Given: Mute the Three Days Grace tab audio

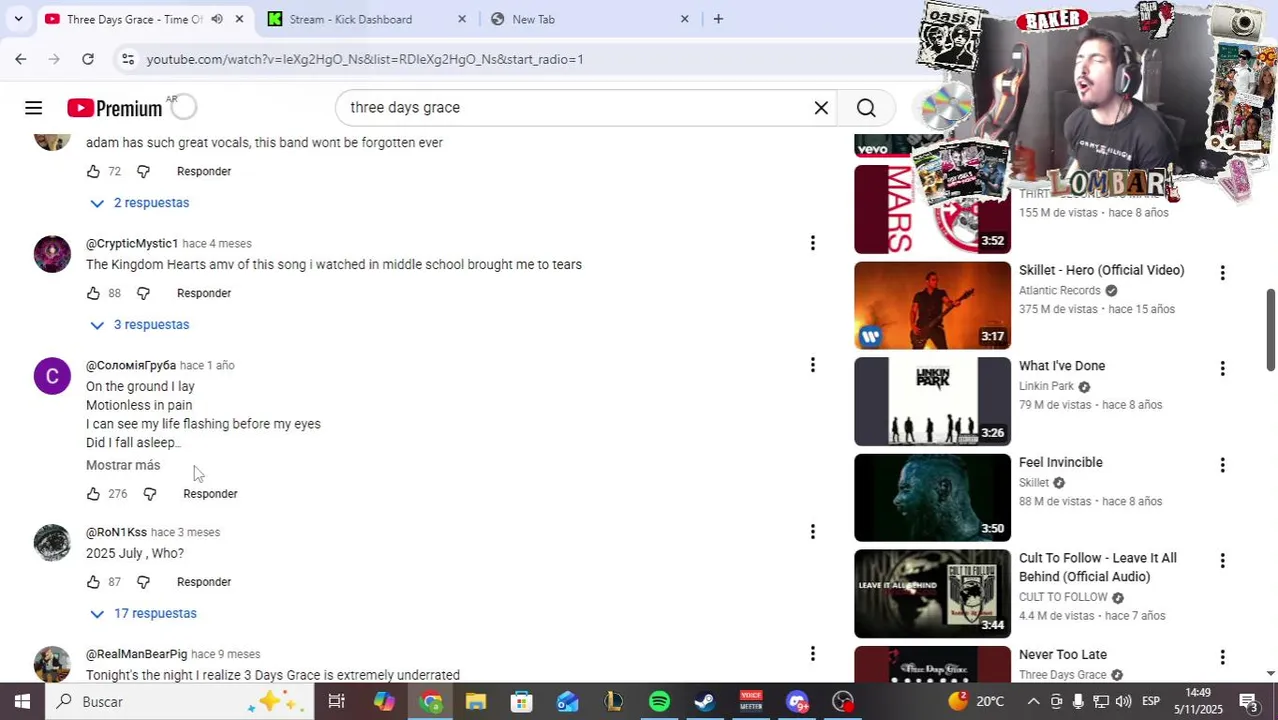Looking at the screenshot, I should point(217,19).
